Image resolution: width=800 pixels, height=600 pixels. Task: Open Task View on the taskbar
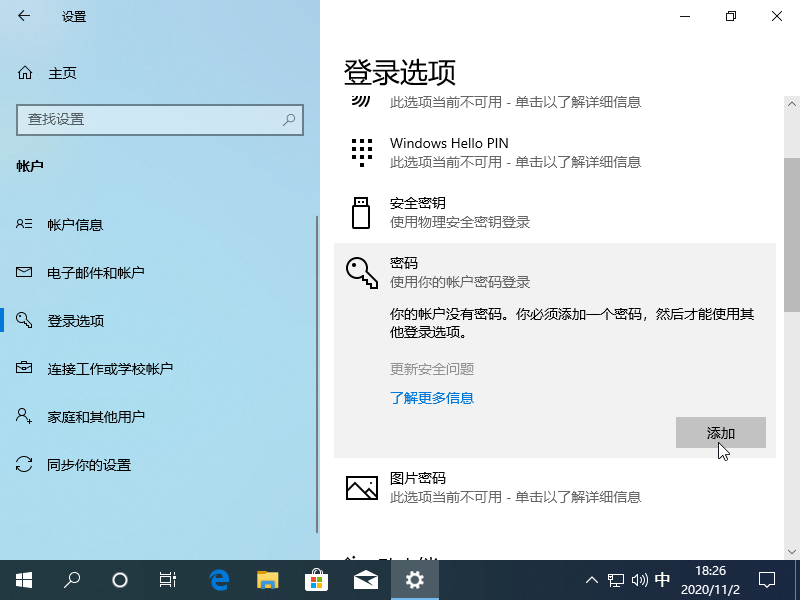coord(167,580)
